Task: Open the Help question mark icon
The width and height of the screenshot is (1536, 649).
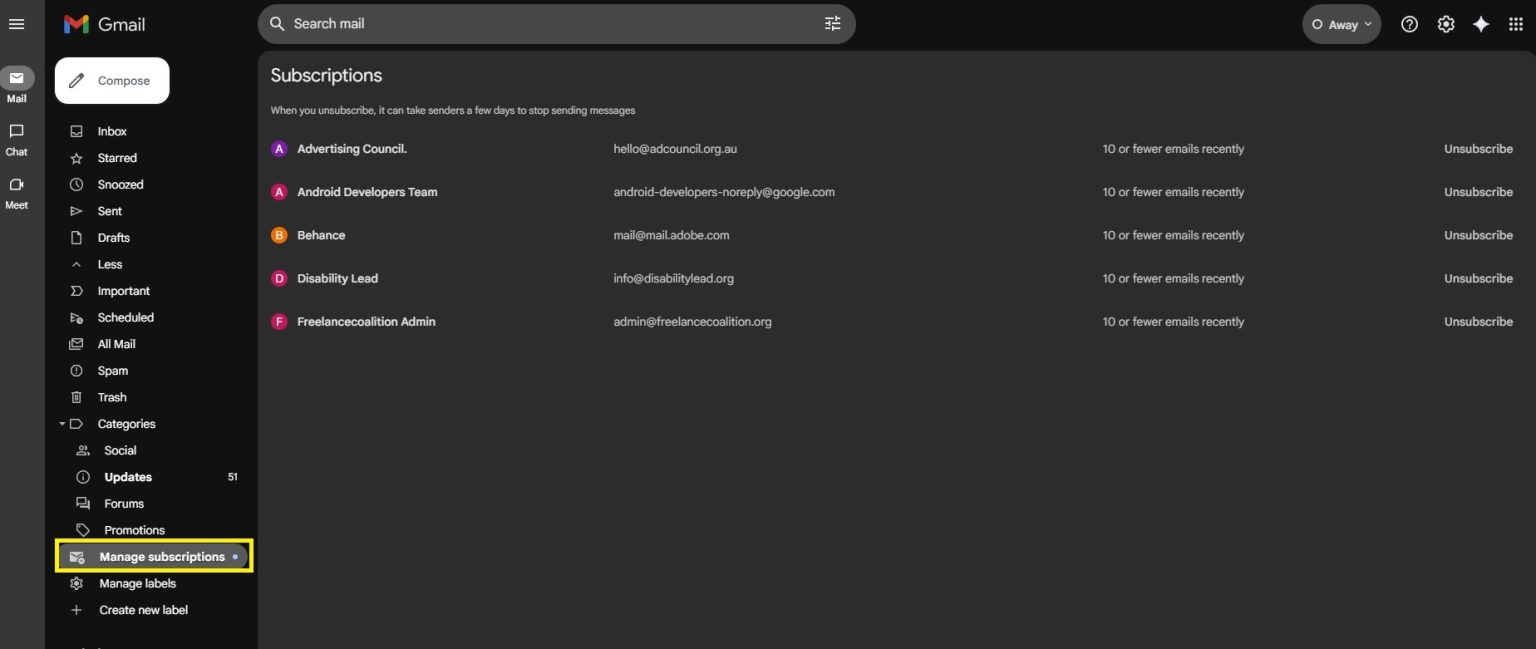Action: click(1409, 24)
